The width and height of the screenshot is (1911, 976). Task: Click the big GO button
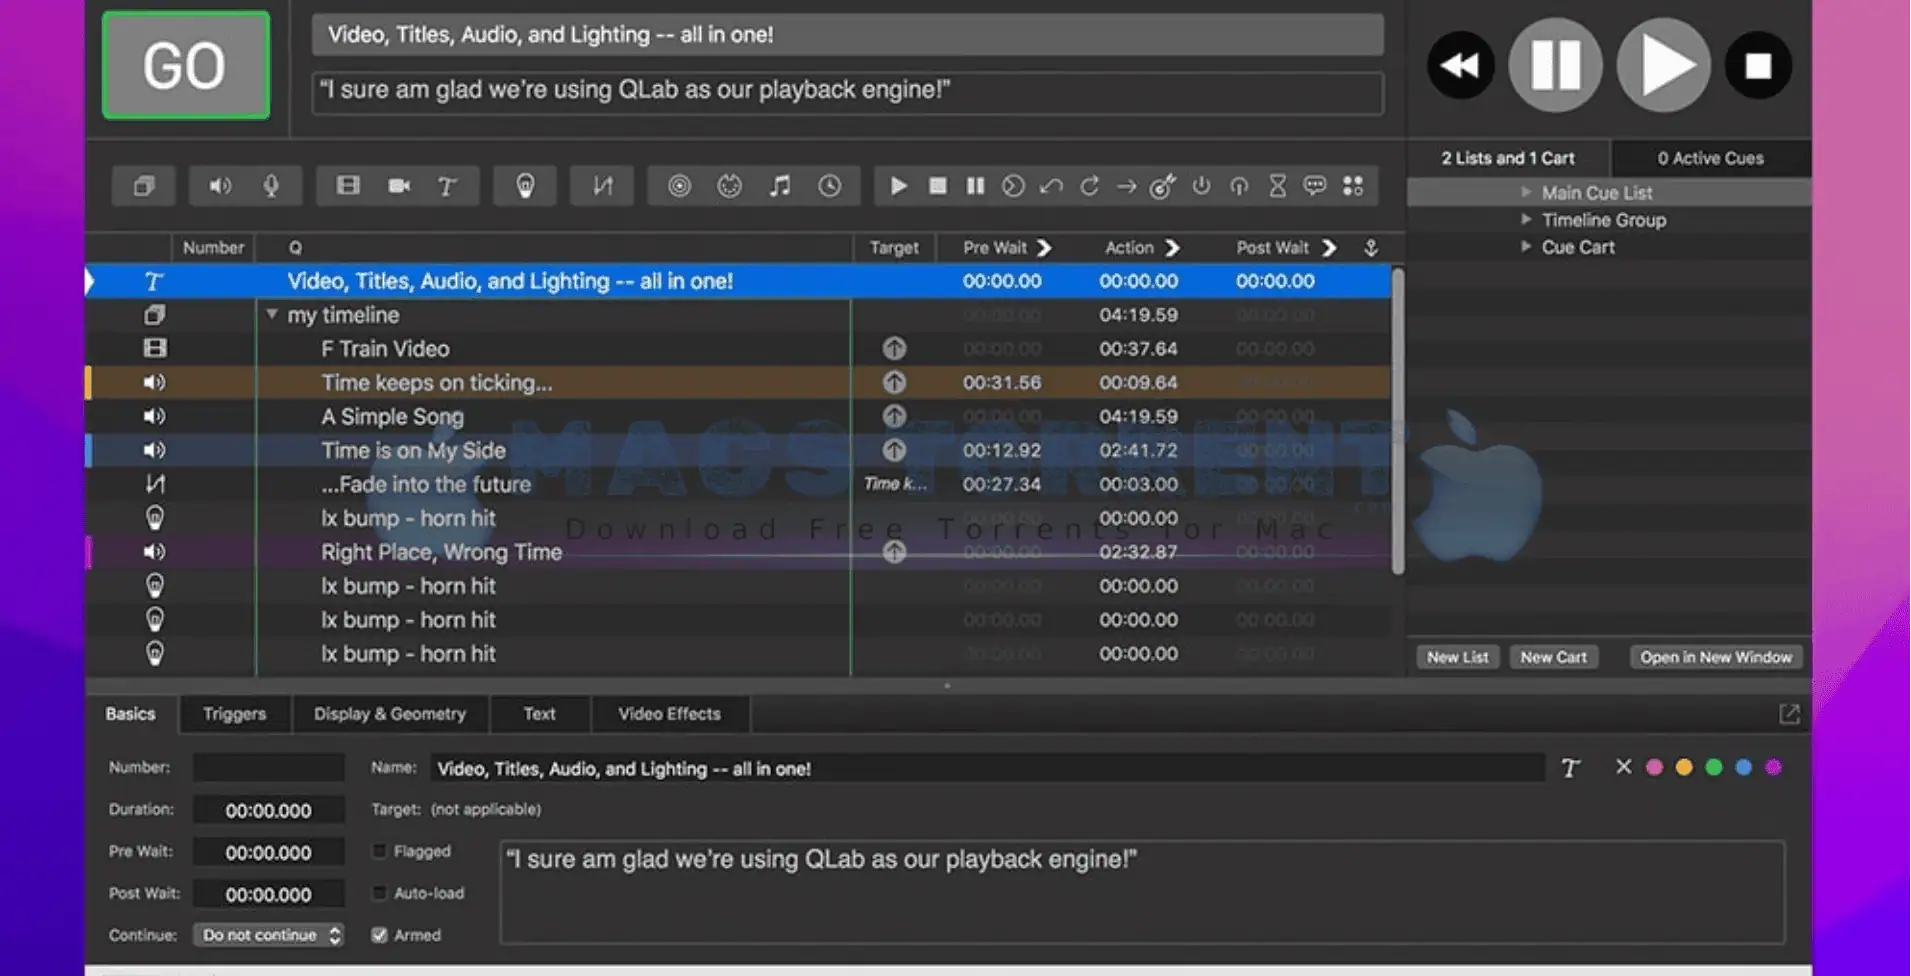coord(186,66)
